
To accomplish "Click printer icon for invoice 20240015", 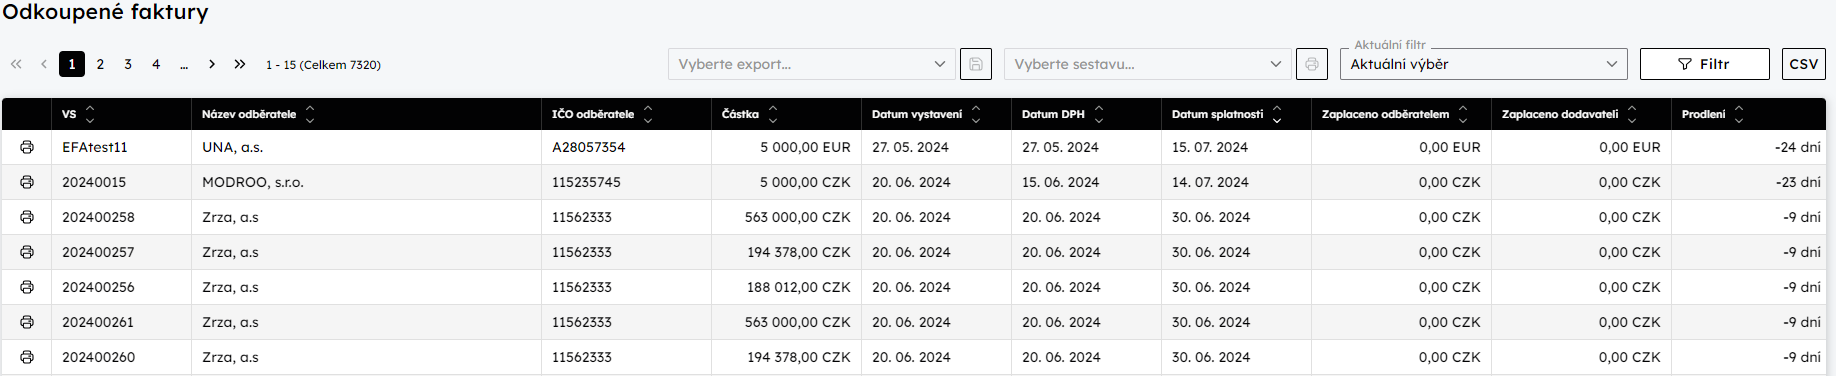I will coord(27,182).
